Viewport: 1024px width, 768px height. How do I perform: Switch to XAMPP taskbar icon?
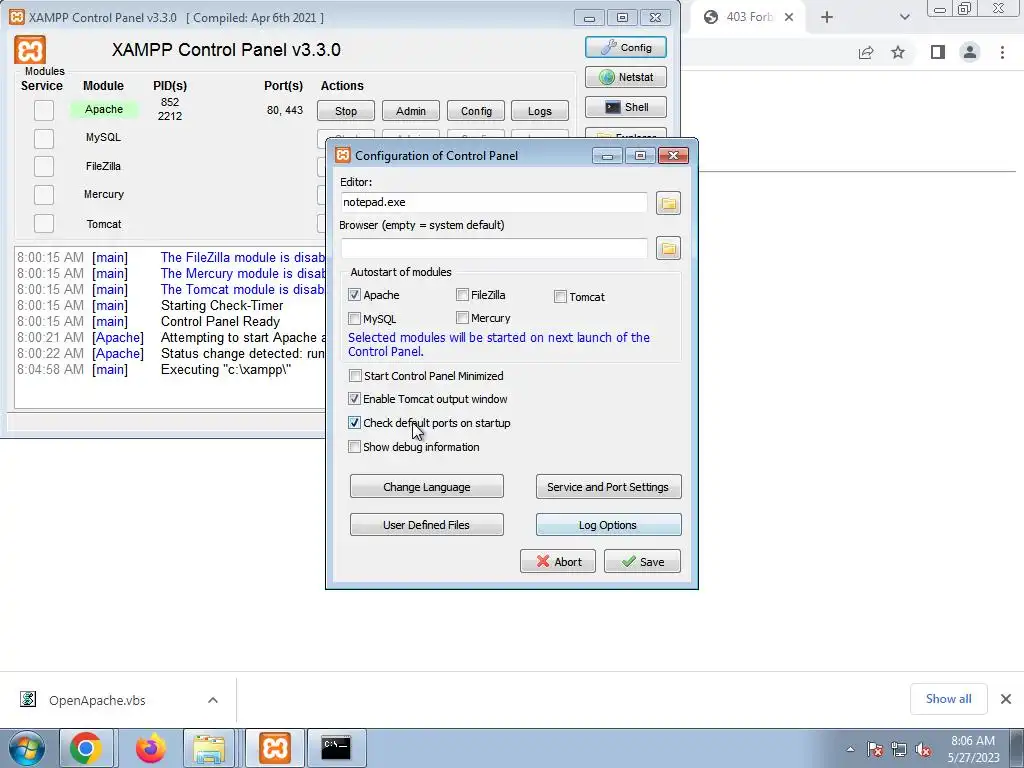[x=274, y=748]
